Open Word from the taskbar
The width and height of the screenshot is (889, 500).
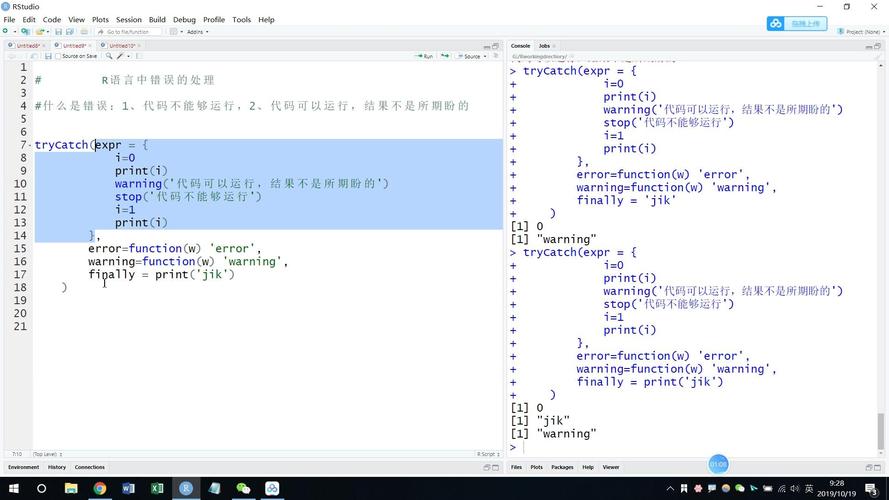pos(128,488)
